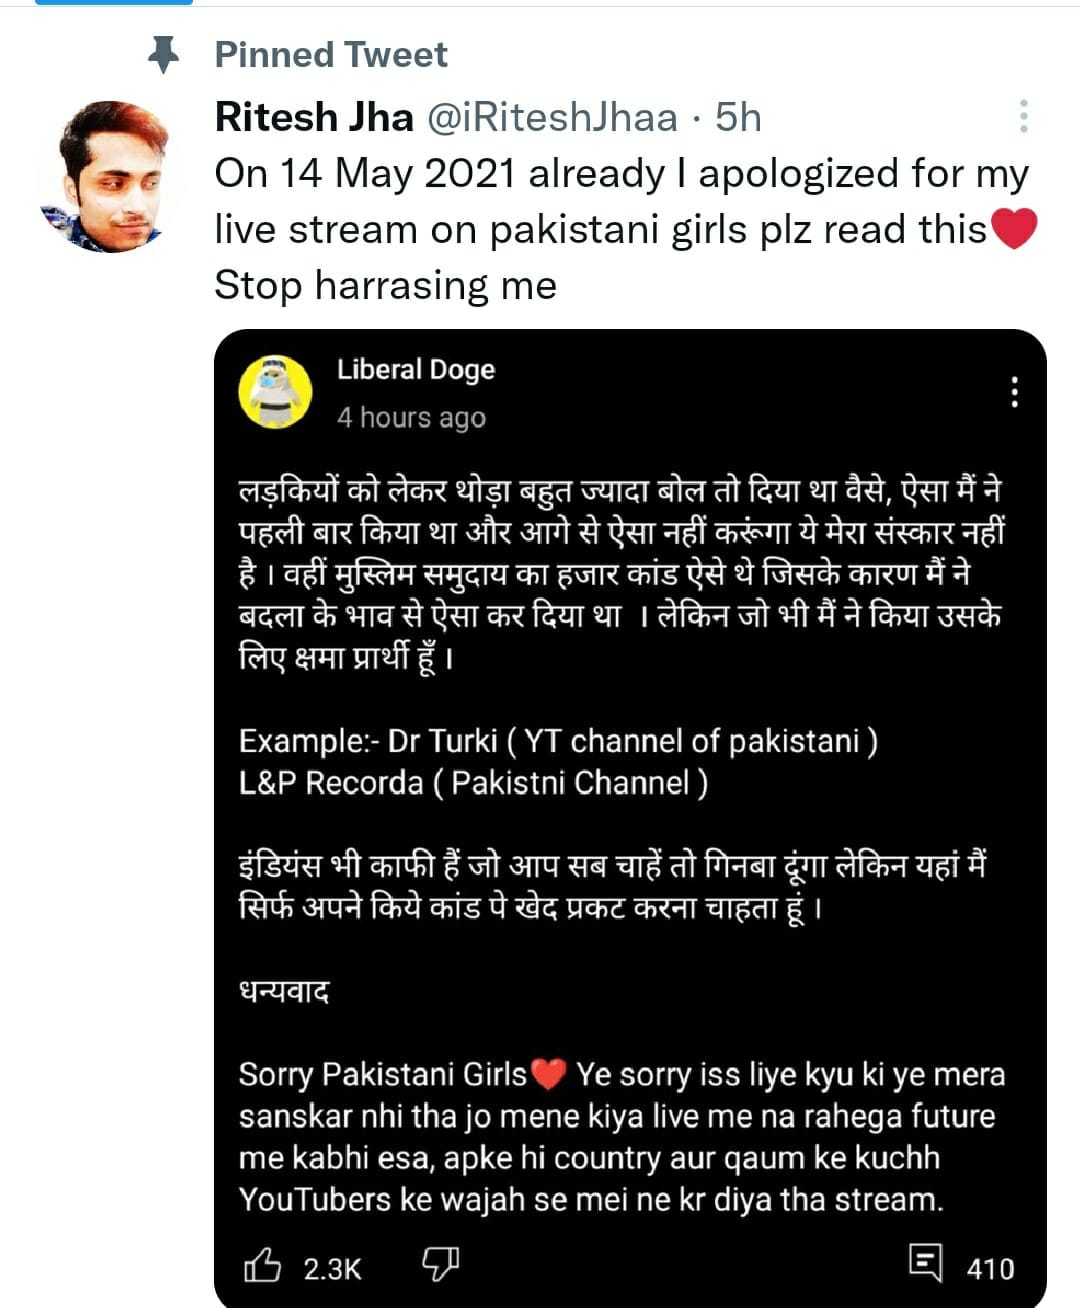Viewport: 1080px width, 1308px height.
Task: Click the Liberal Doge channel name
Action: 416,369
